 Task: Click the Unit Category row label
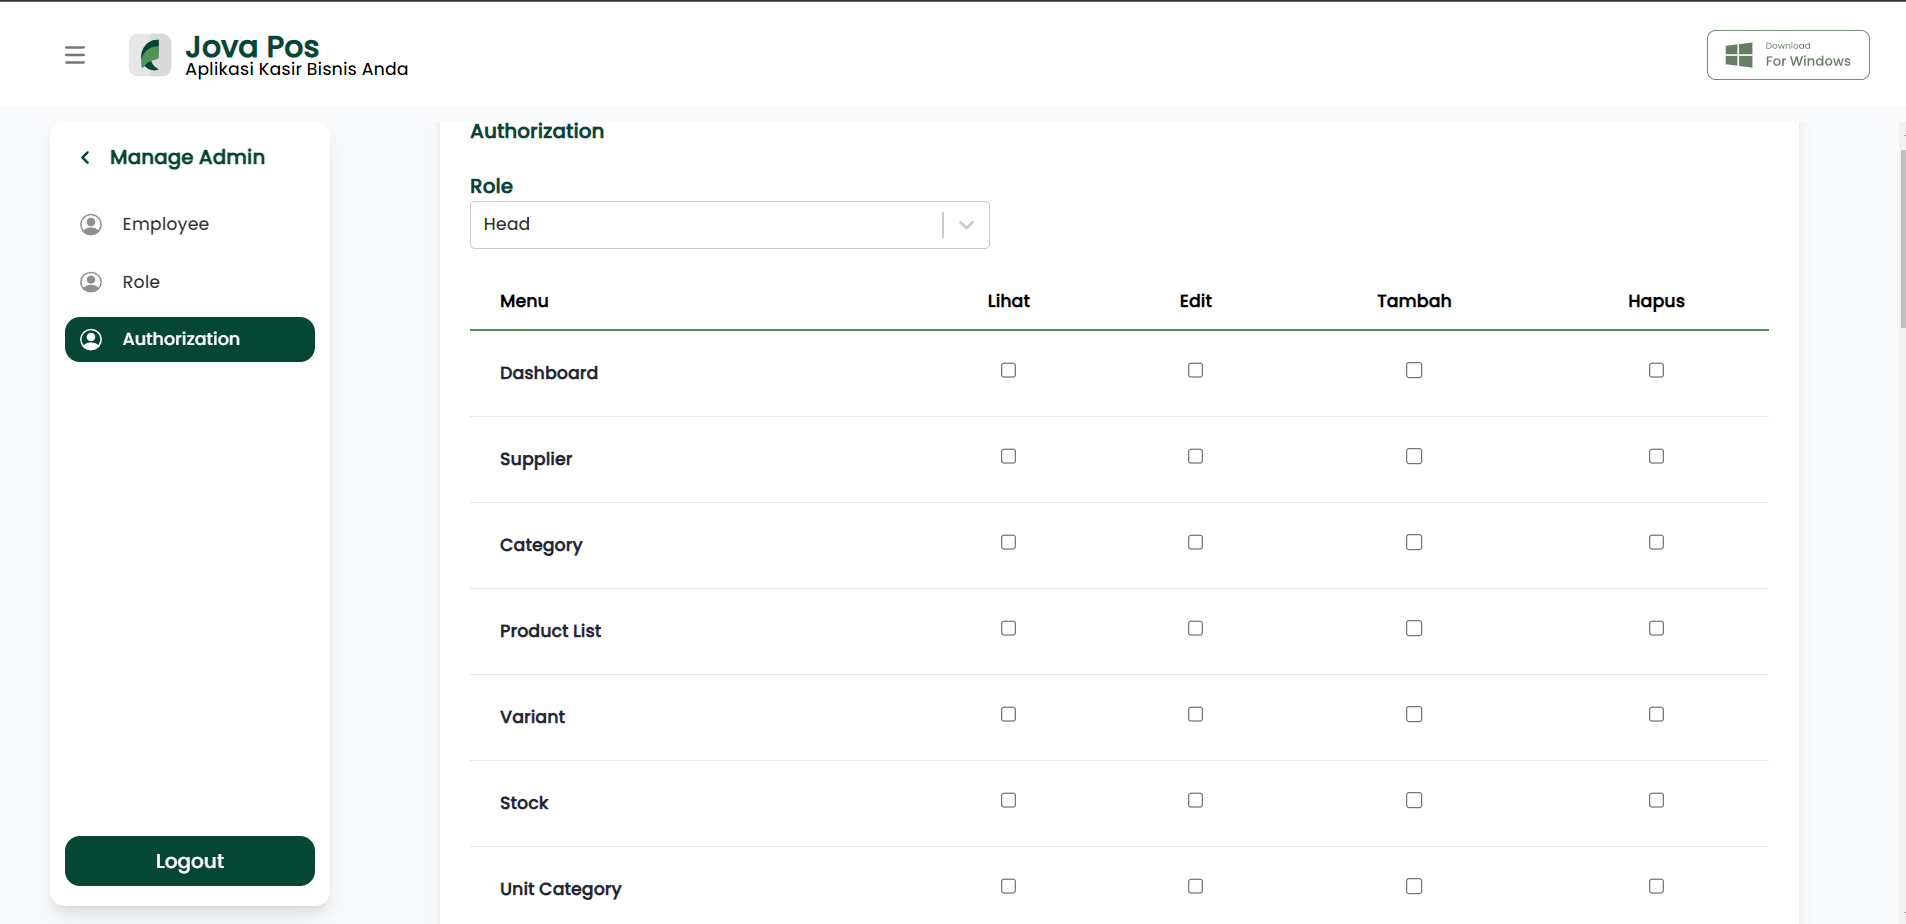click(560, 889)
